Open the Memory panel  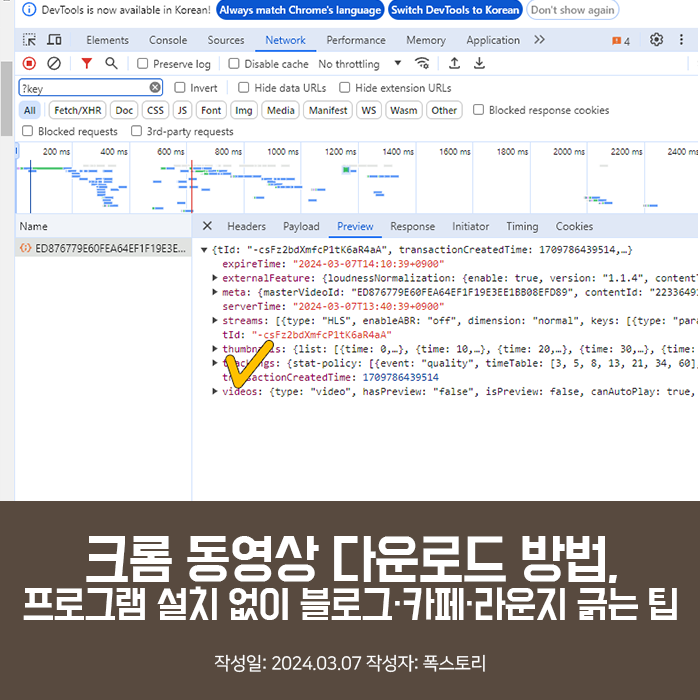(426, 40)
